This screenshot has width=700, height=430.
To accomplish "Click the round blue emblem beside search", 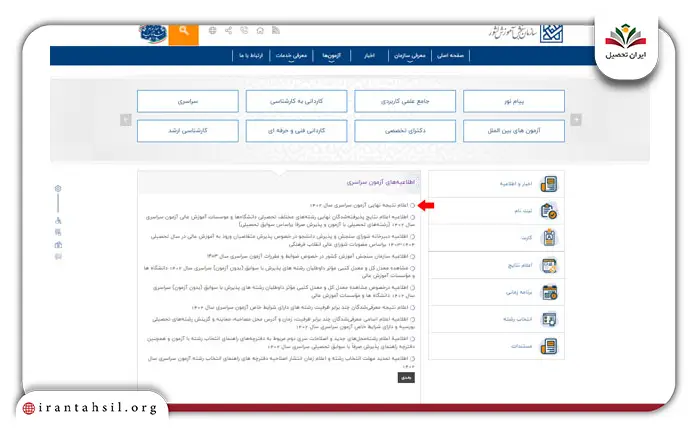I will click(x=153, y=34).
